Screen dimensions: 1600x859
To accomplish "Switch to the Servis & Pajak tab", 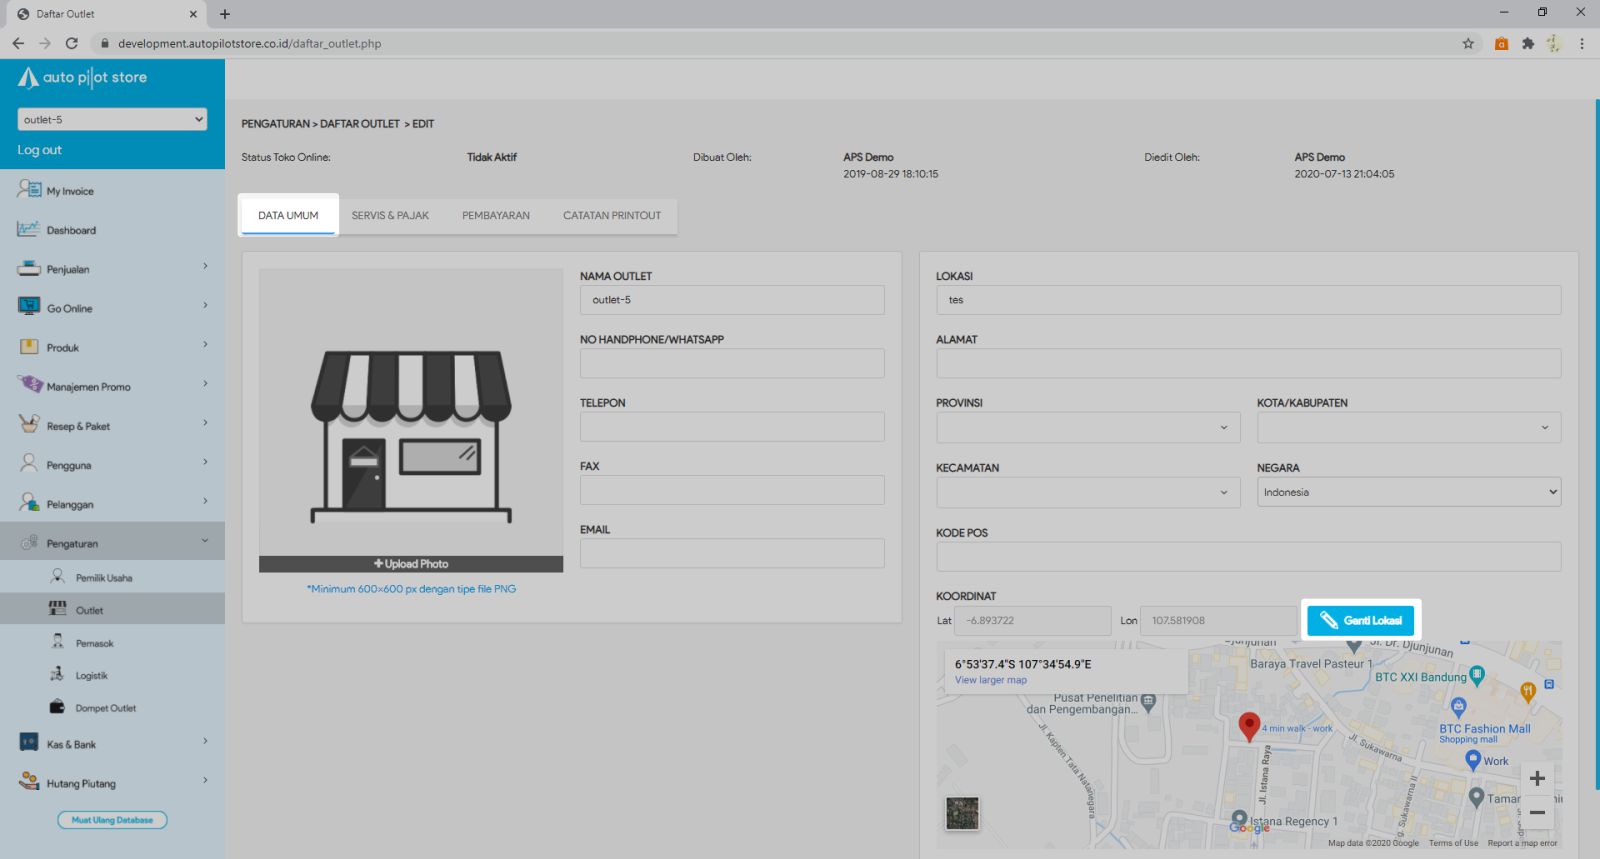I will click(x=390, y=216).
